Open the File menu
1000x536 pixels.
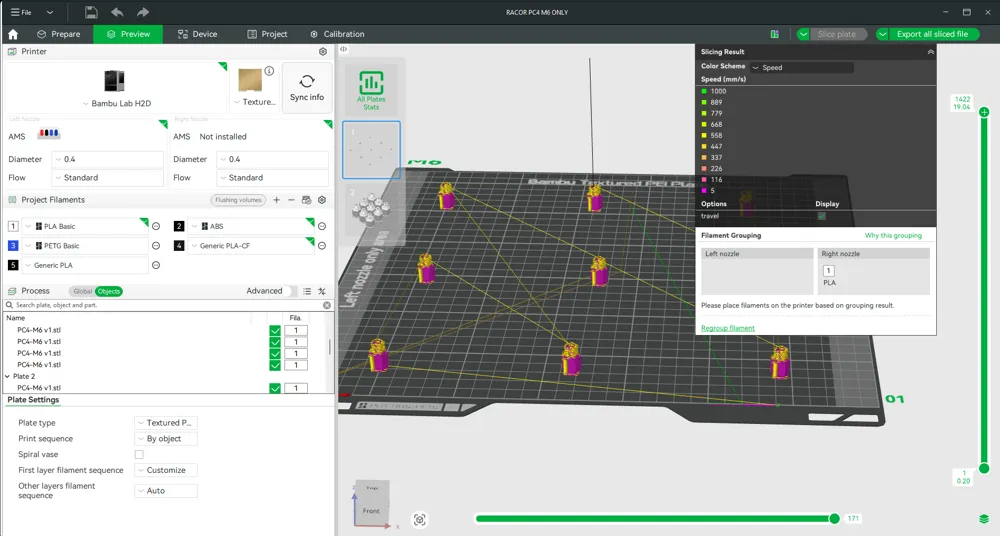coord(21,12)
